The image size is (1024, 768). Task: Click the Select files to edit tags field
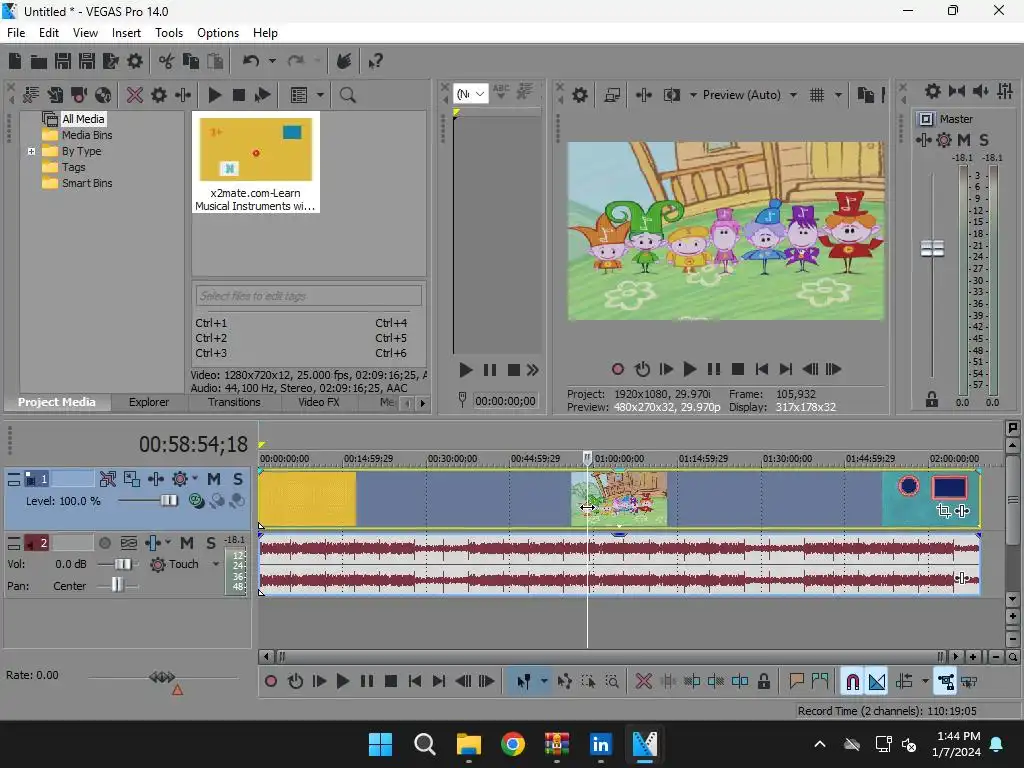[308, 296]
